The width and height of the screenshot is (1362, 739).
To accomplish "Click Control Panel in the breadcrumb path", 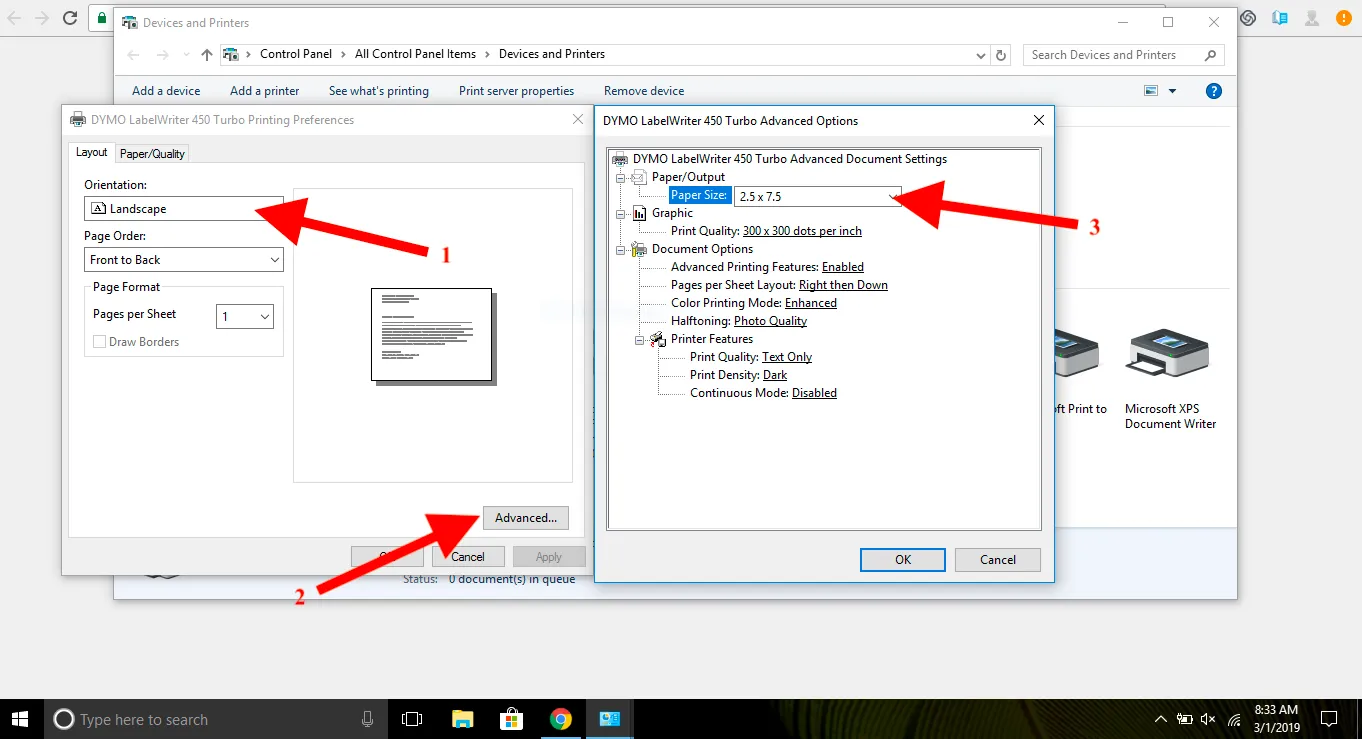I will point(296,54).
